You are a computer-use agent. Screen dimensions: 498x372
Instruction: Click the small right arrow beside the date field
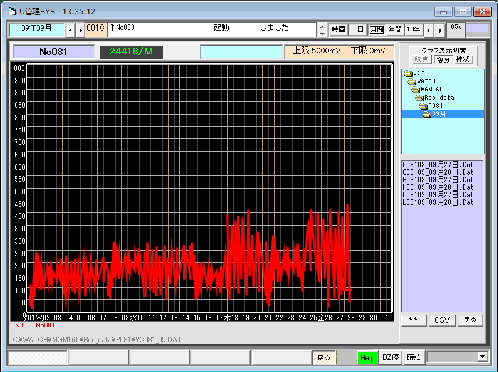[80, 30]
